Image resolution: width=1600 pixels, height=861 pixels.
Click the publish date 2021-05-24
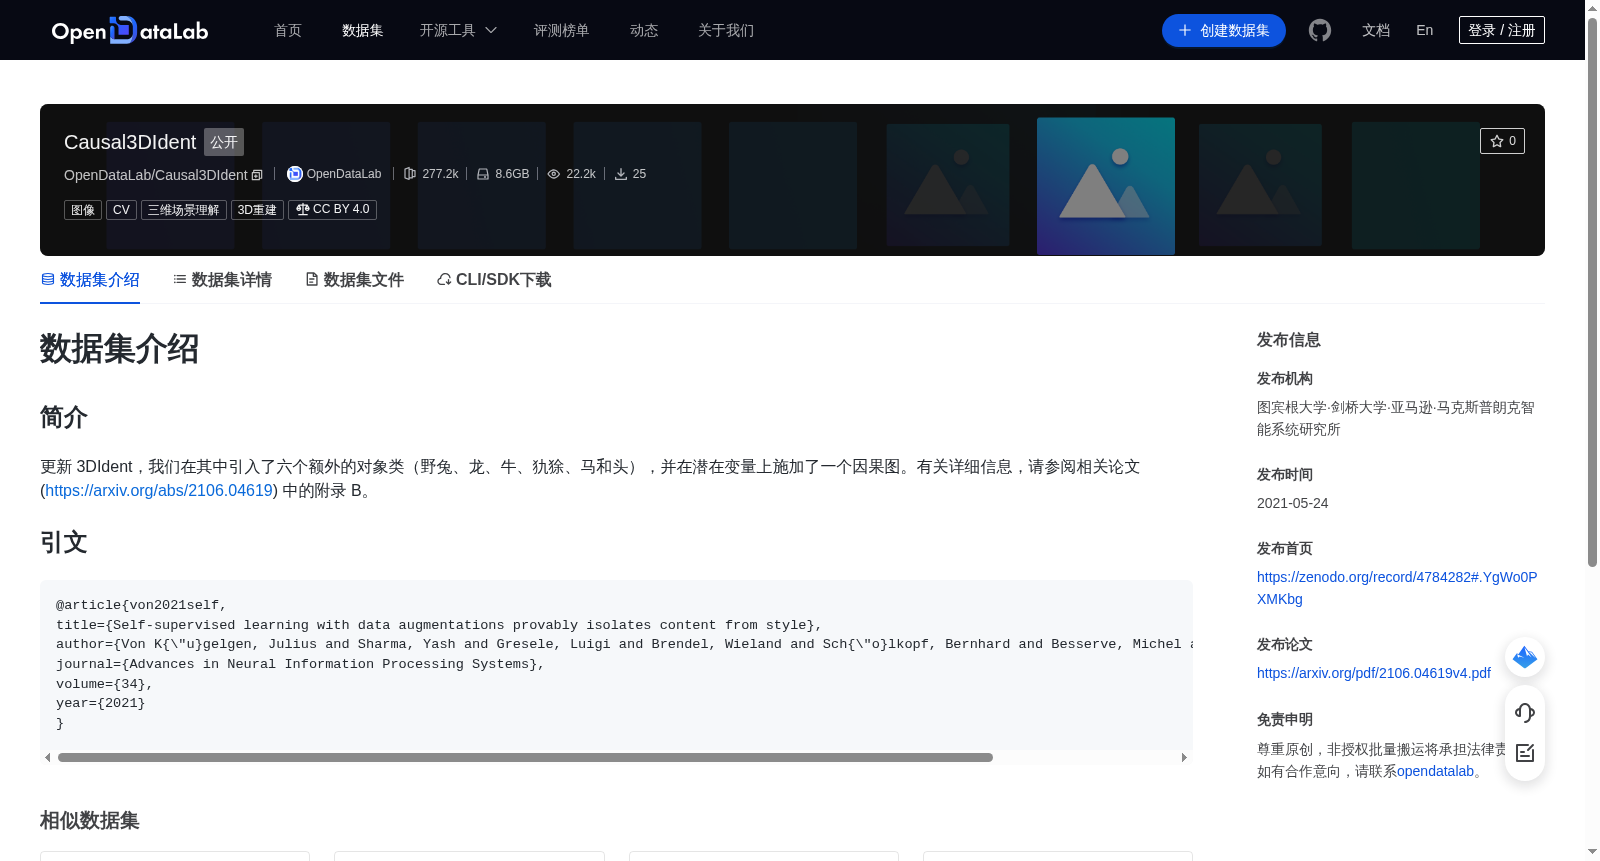(x=1293, y=503)
